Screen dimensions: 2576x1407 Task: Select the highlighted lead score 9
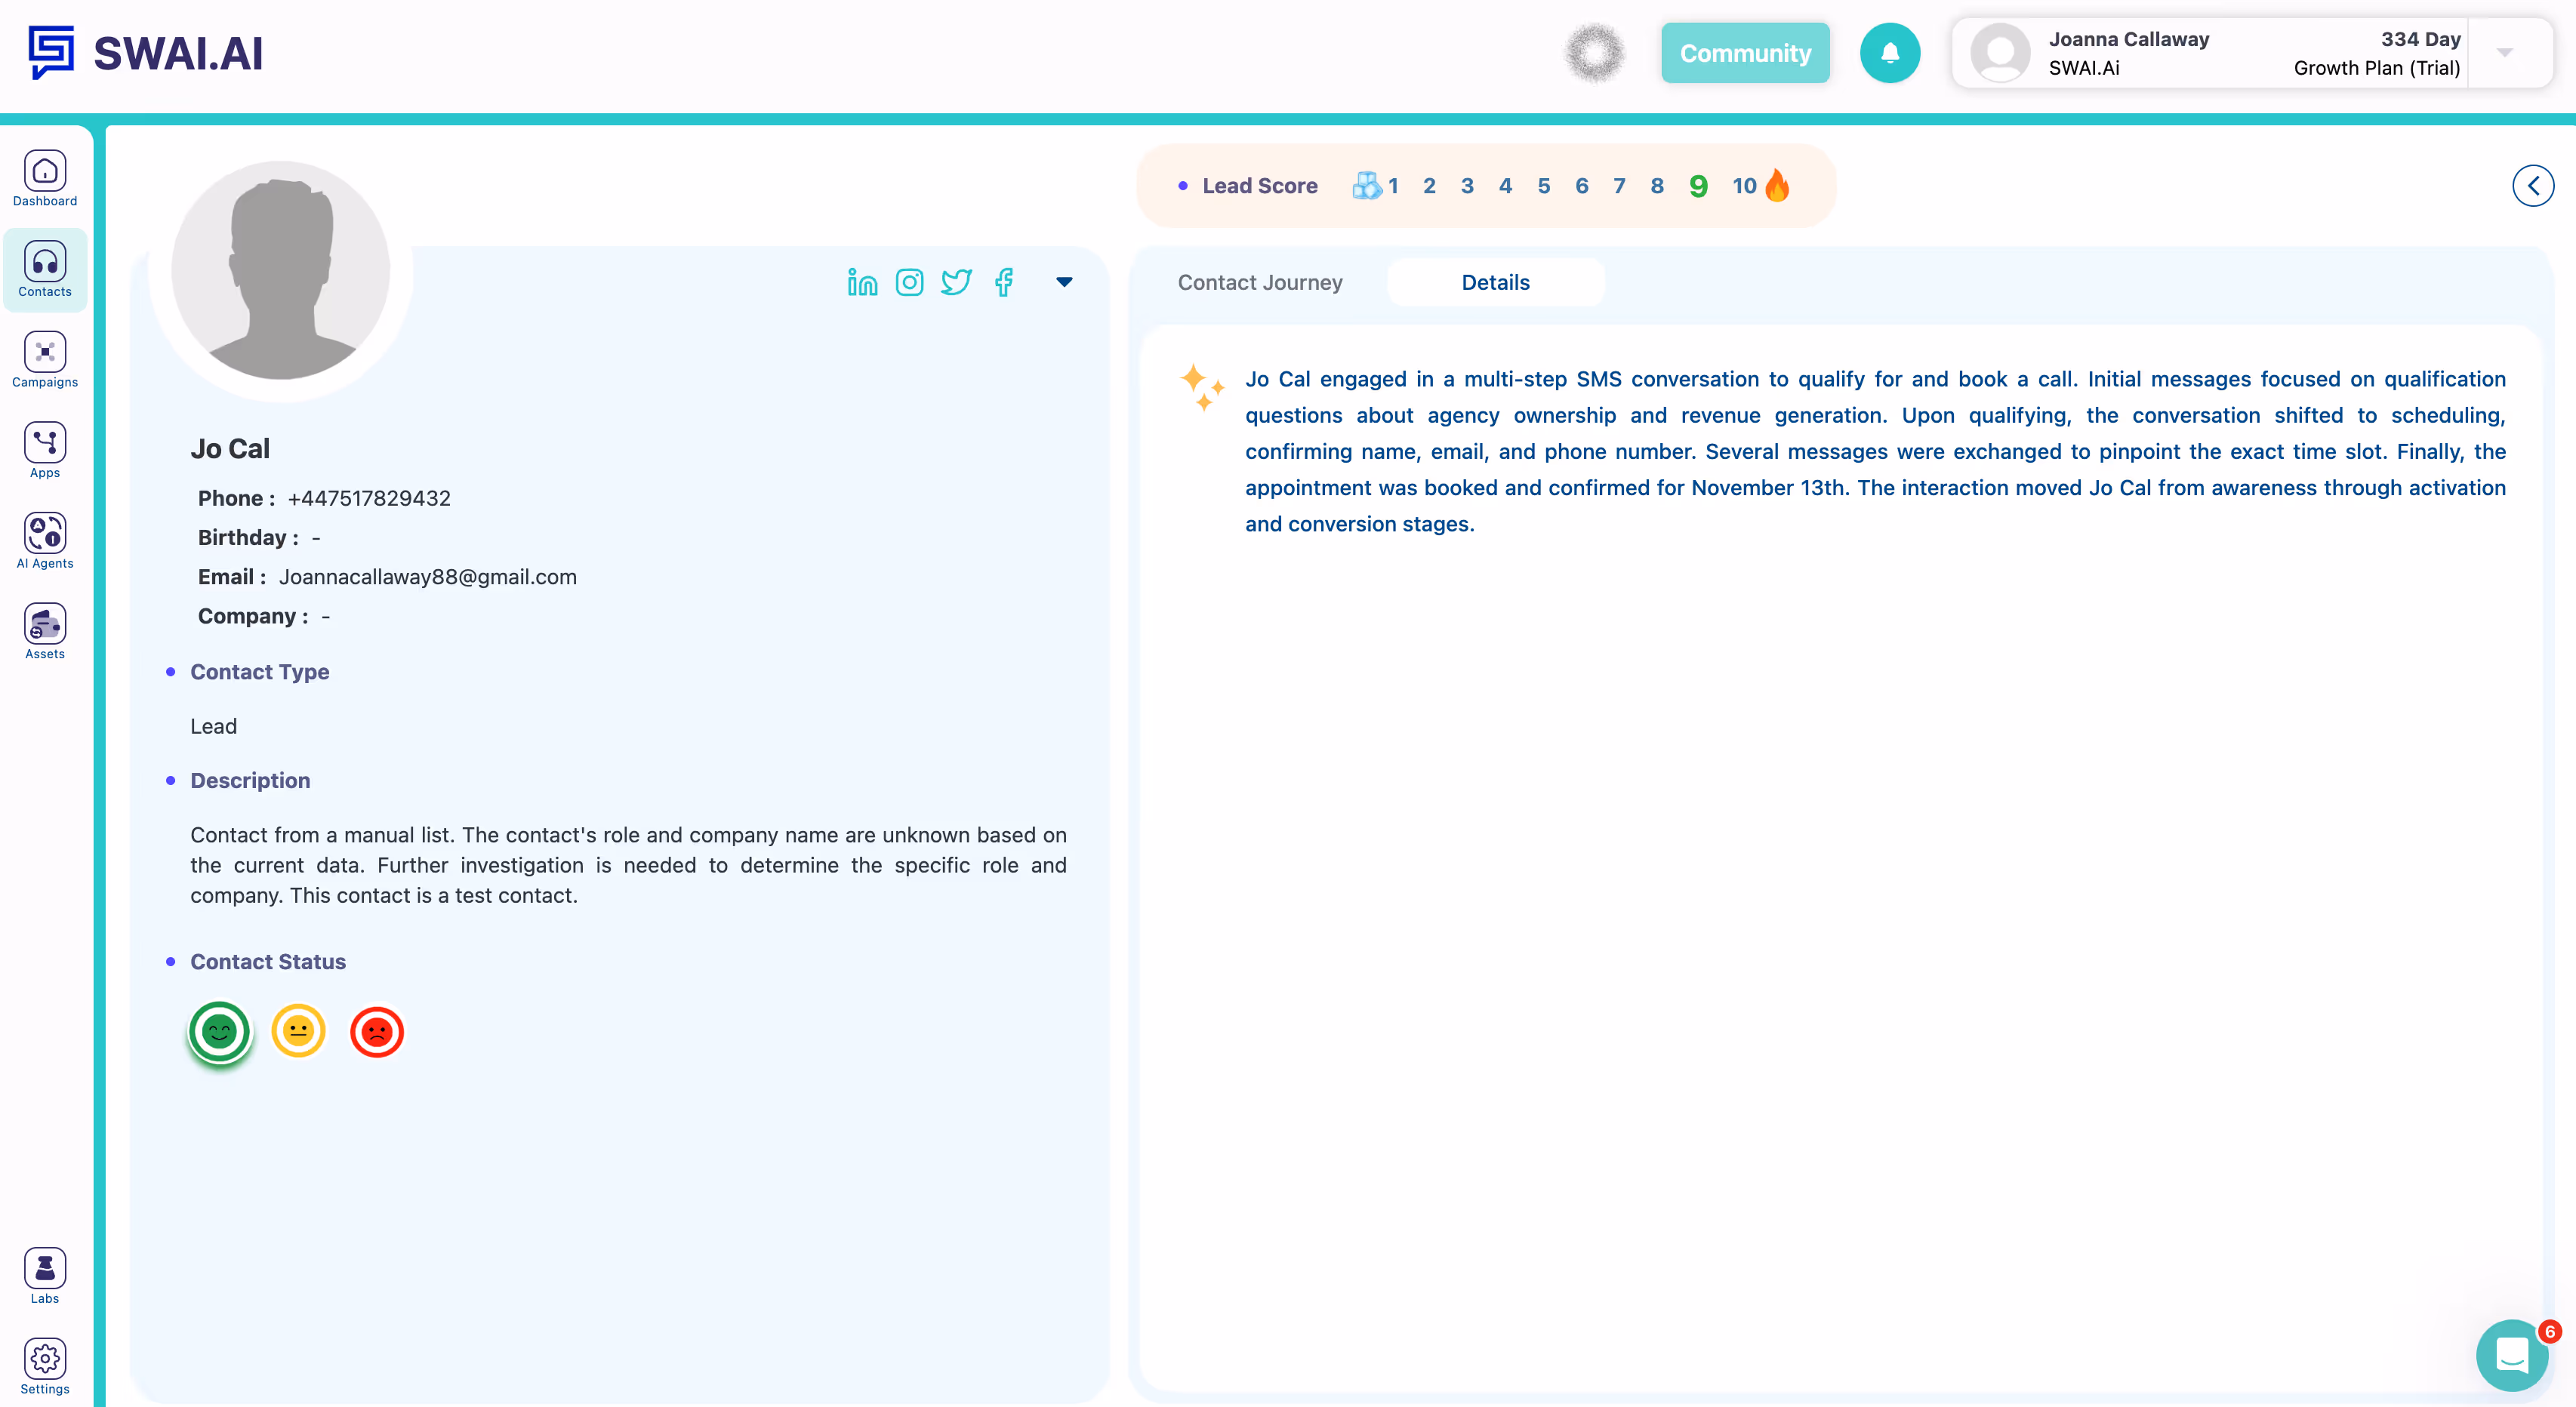coord(1698,186)
